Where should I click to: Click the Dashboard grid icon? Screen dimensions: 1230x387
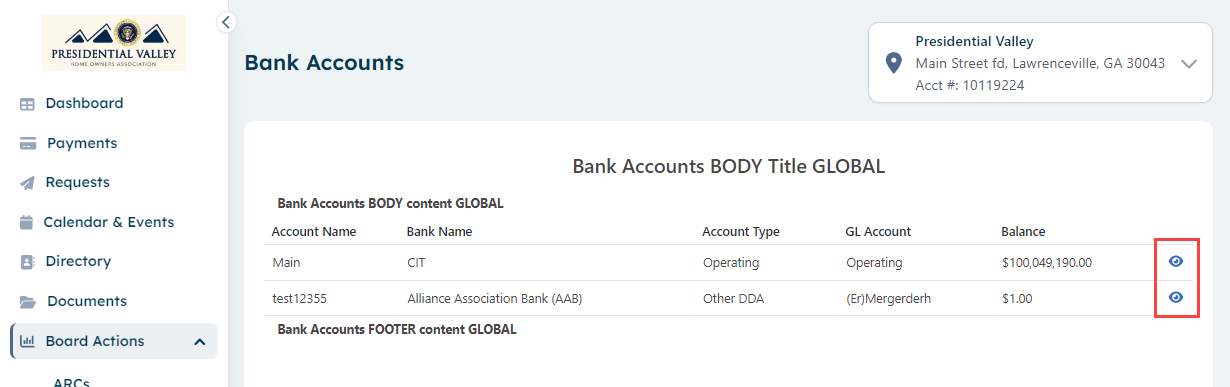(x=27, y=104)
